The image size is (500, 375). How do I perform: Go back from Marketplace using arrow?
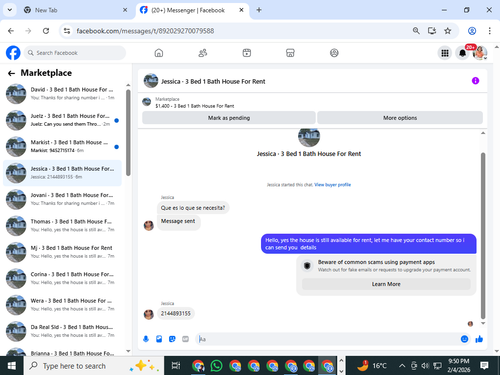pyautogui.click(x=11, y=73)
